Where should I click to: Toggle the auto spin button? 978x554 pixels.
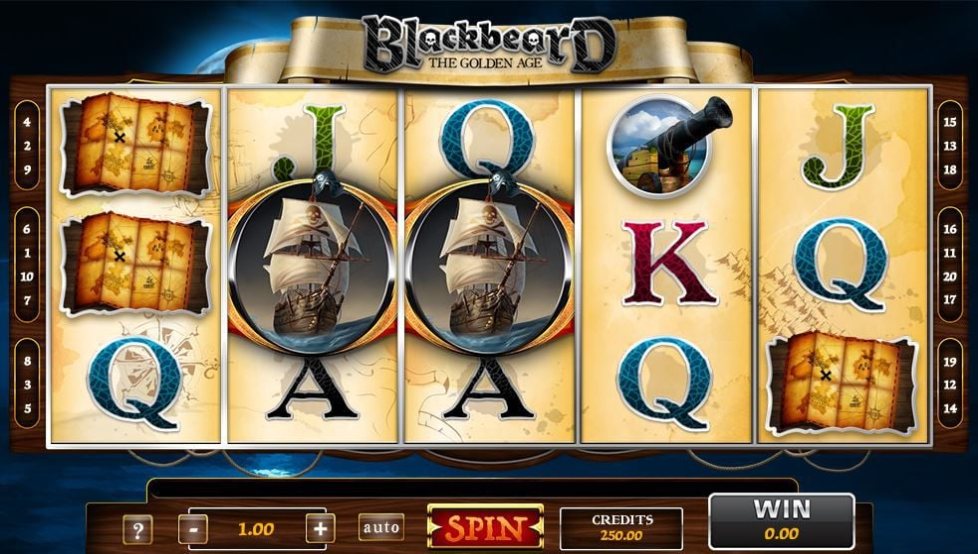pyautogui.click(x=381, y=528)
